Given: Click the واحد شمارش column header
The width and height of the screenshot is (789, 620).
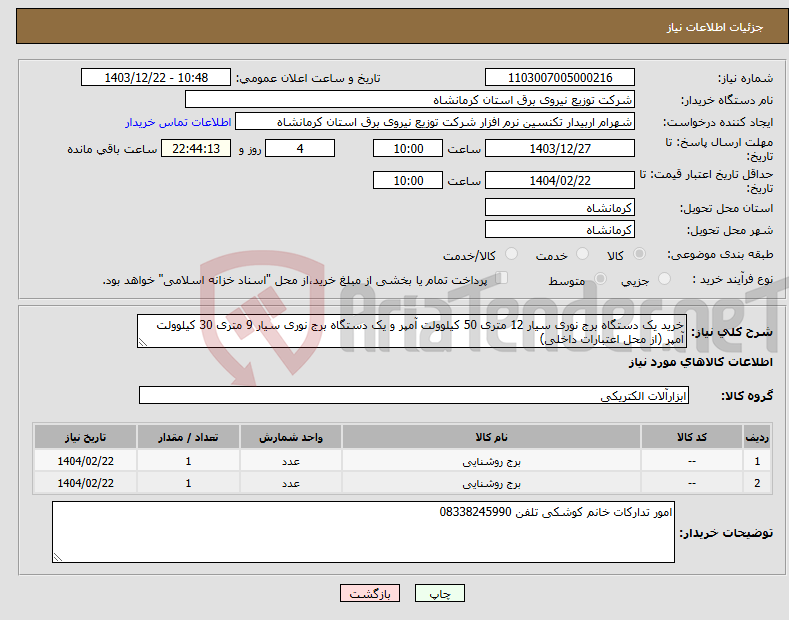Looking at the screenshot, I should pos(291,437).
